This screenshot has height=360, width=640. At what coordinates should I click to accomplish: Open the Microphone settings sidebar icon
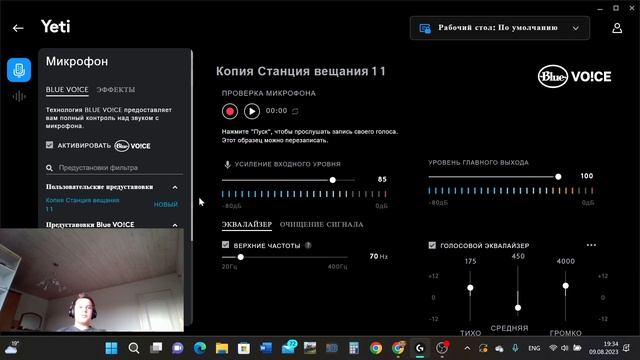(19, 70)
